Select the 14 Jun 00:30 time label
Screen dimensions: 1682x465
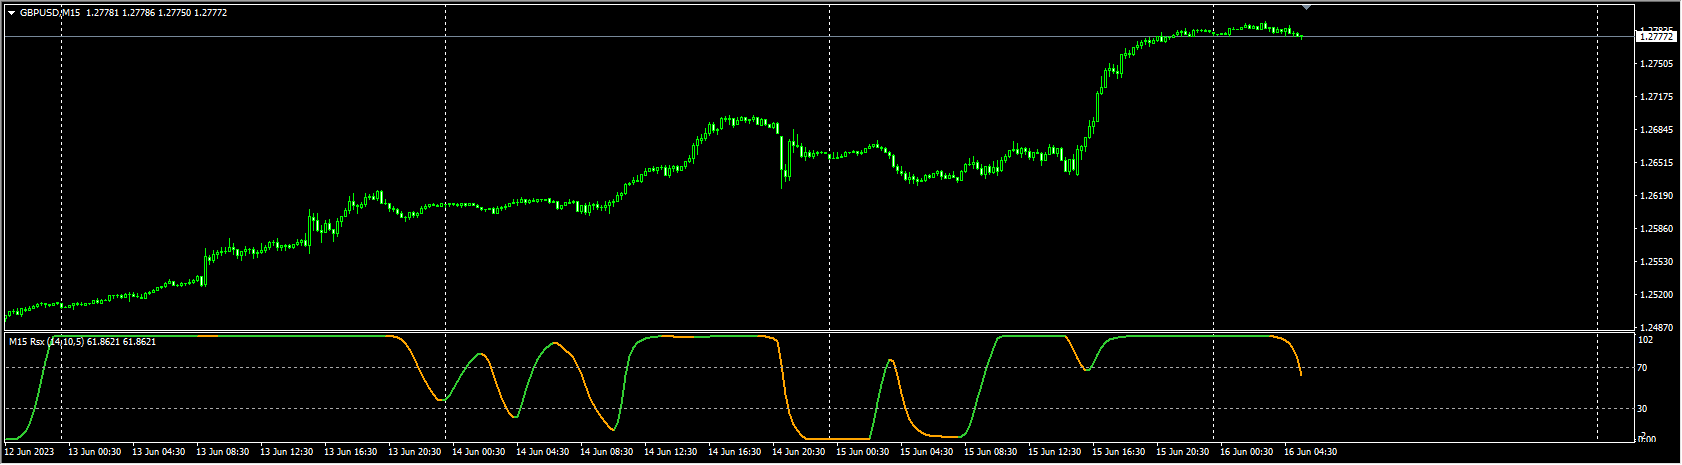[x=479, y=452]
